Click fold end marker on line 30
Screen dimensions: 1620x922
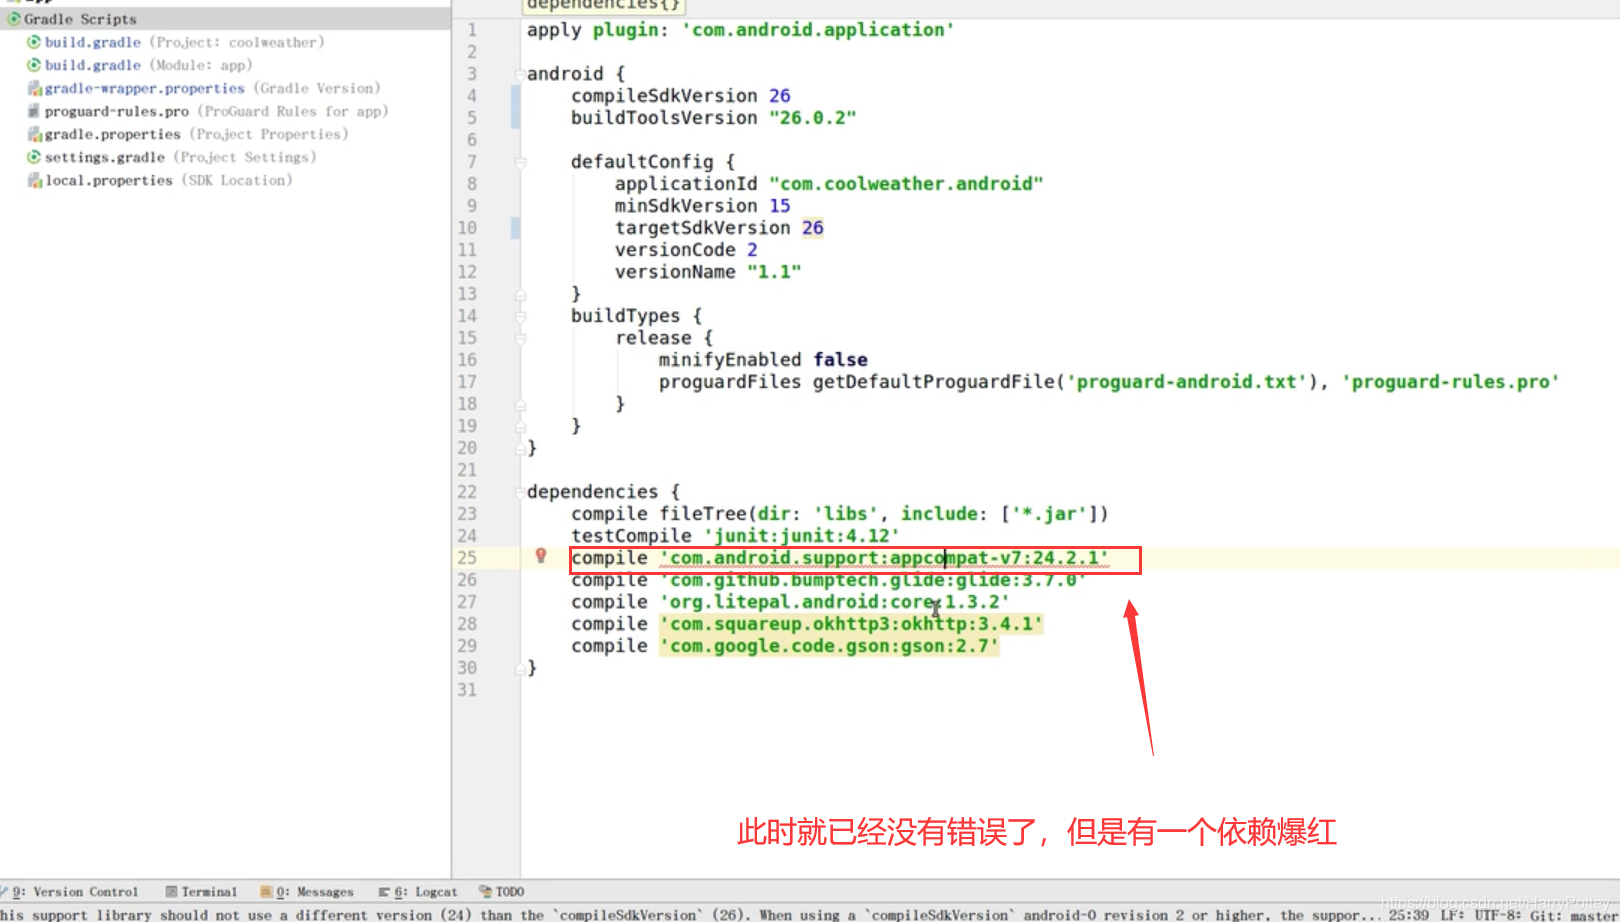click(x=520, y=668)
